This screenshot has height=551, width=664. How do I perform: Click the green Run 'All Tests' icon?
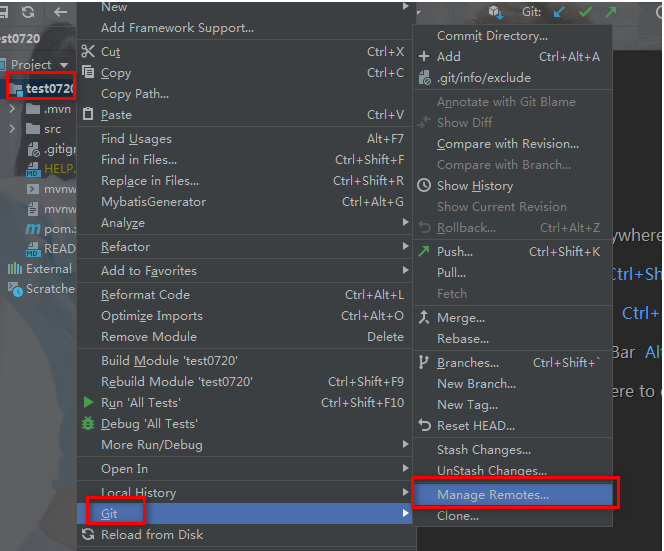pos(88,403)
